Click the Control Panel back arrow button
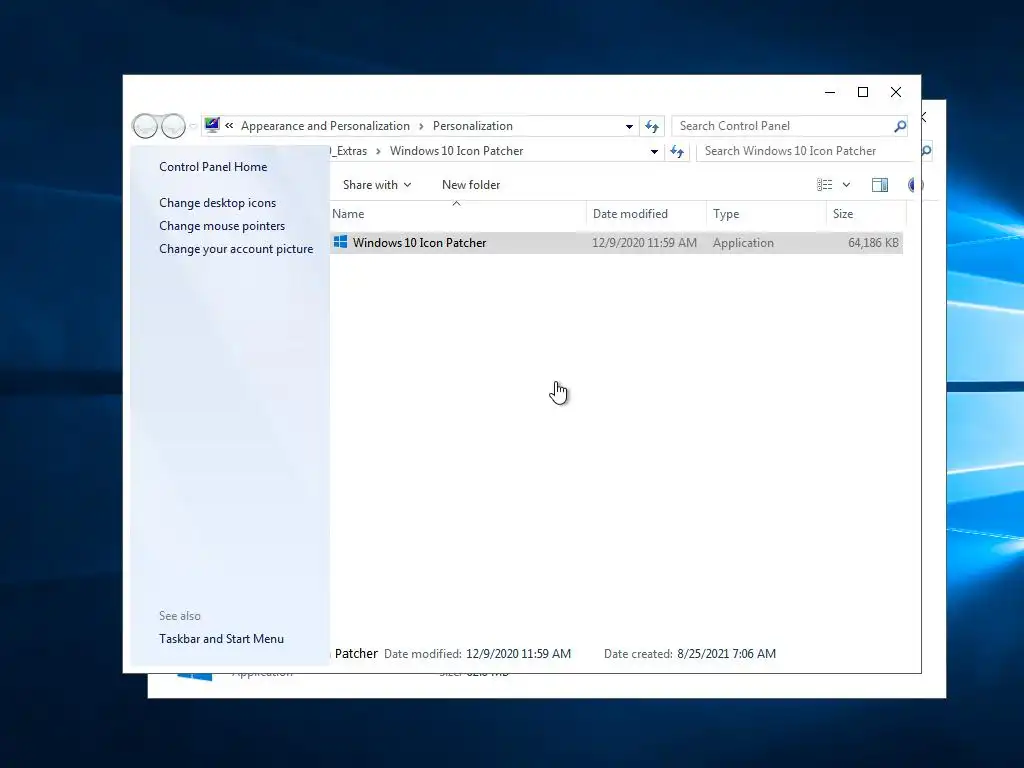The height and width of the screenshot is (768, 1024). point(145,126)
